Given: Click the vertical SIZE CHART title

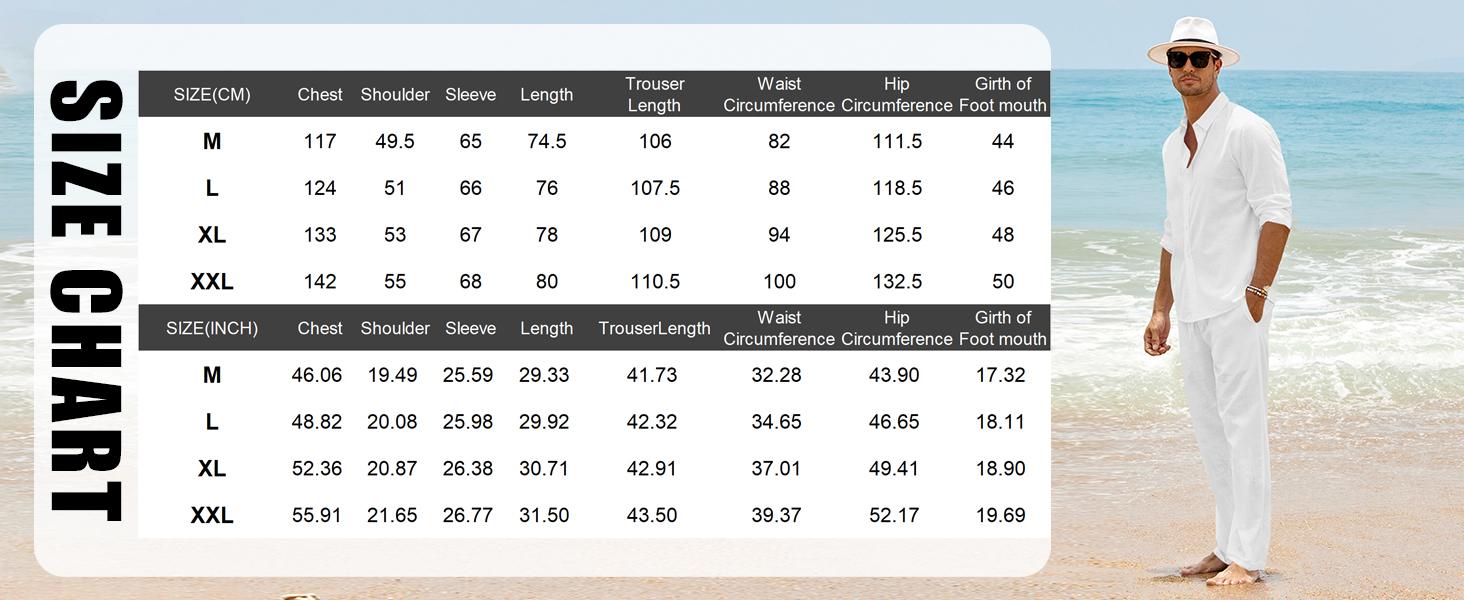Looking at the screenshot, I should [x=86, y=299].
